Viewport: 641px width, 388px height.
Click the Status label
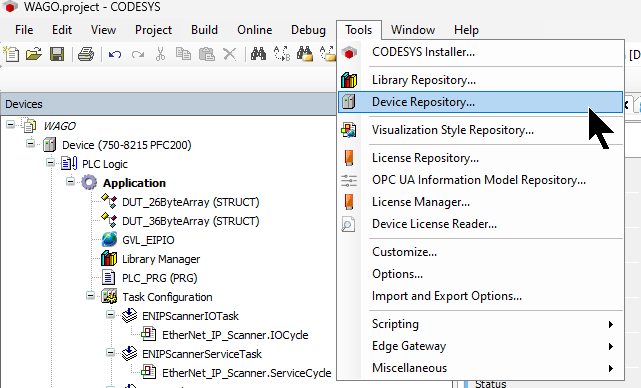coord(491,384)
